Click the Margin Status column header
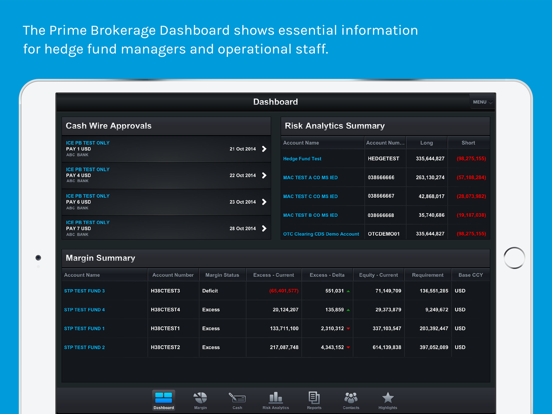 222,275
